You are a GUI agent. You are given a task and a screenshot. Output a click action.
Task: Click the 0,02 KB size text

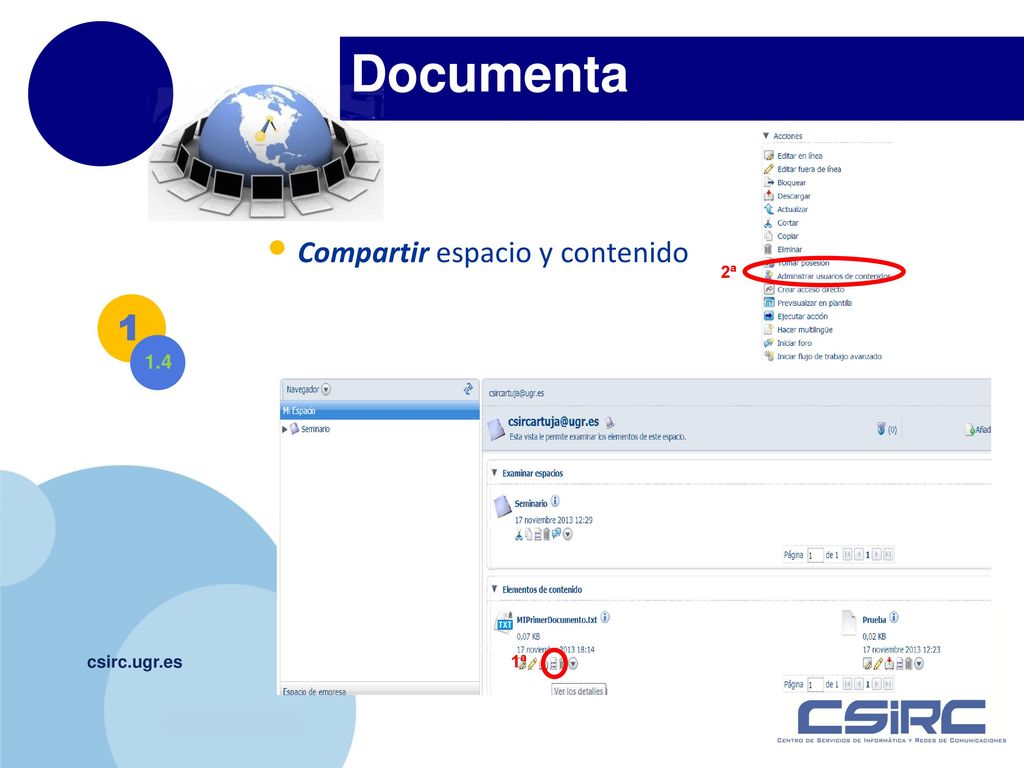tap(874, 636)
